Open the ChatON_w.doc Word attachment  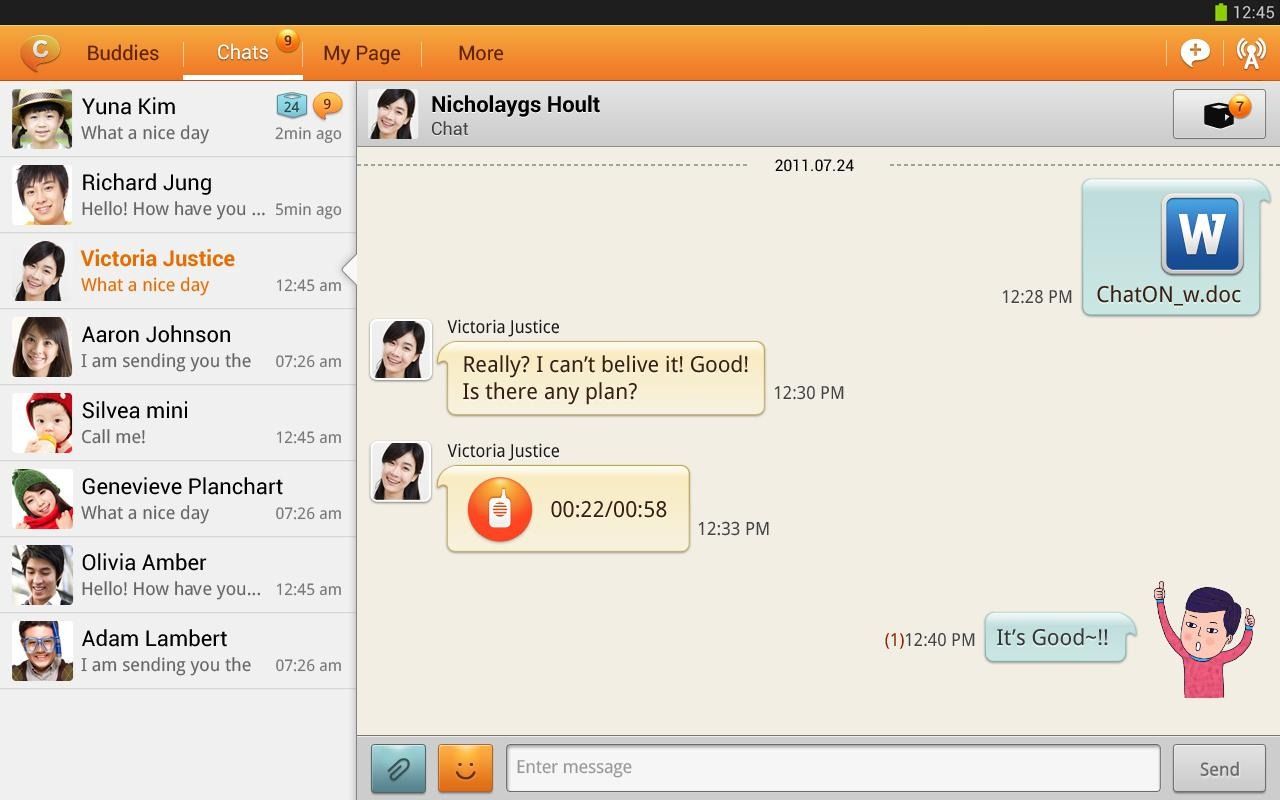tap(1170, 245)
